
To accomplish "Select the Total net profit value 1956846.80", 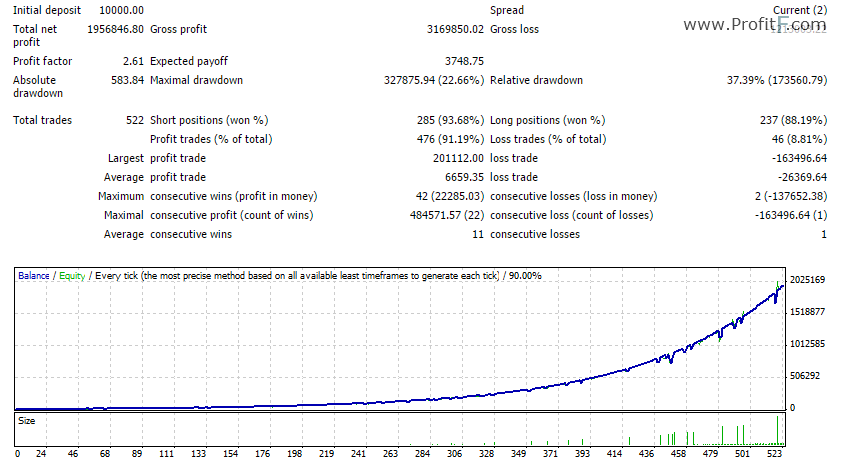I will [x=115, y=29].
